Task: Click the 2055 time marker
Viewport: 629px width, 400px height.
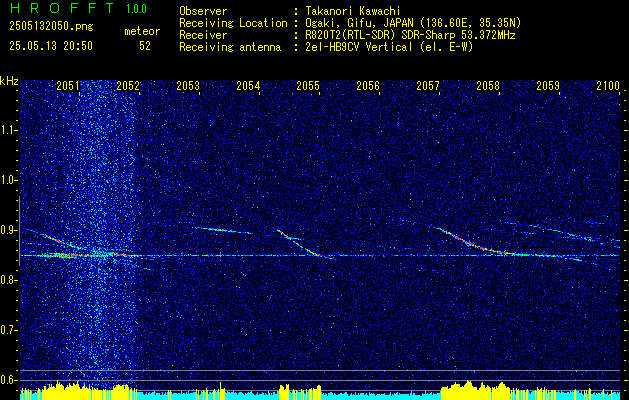Action: click(x=308, y=86)
